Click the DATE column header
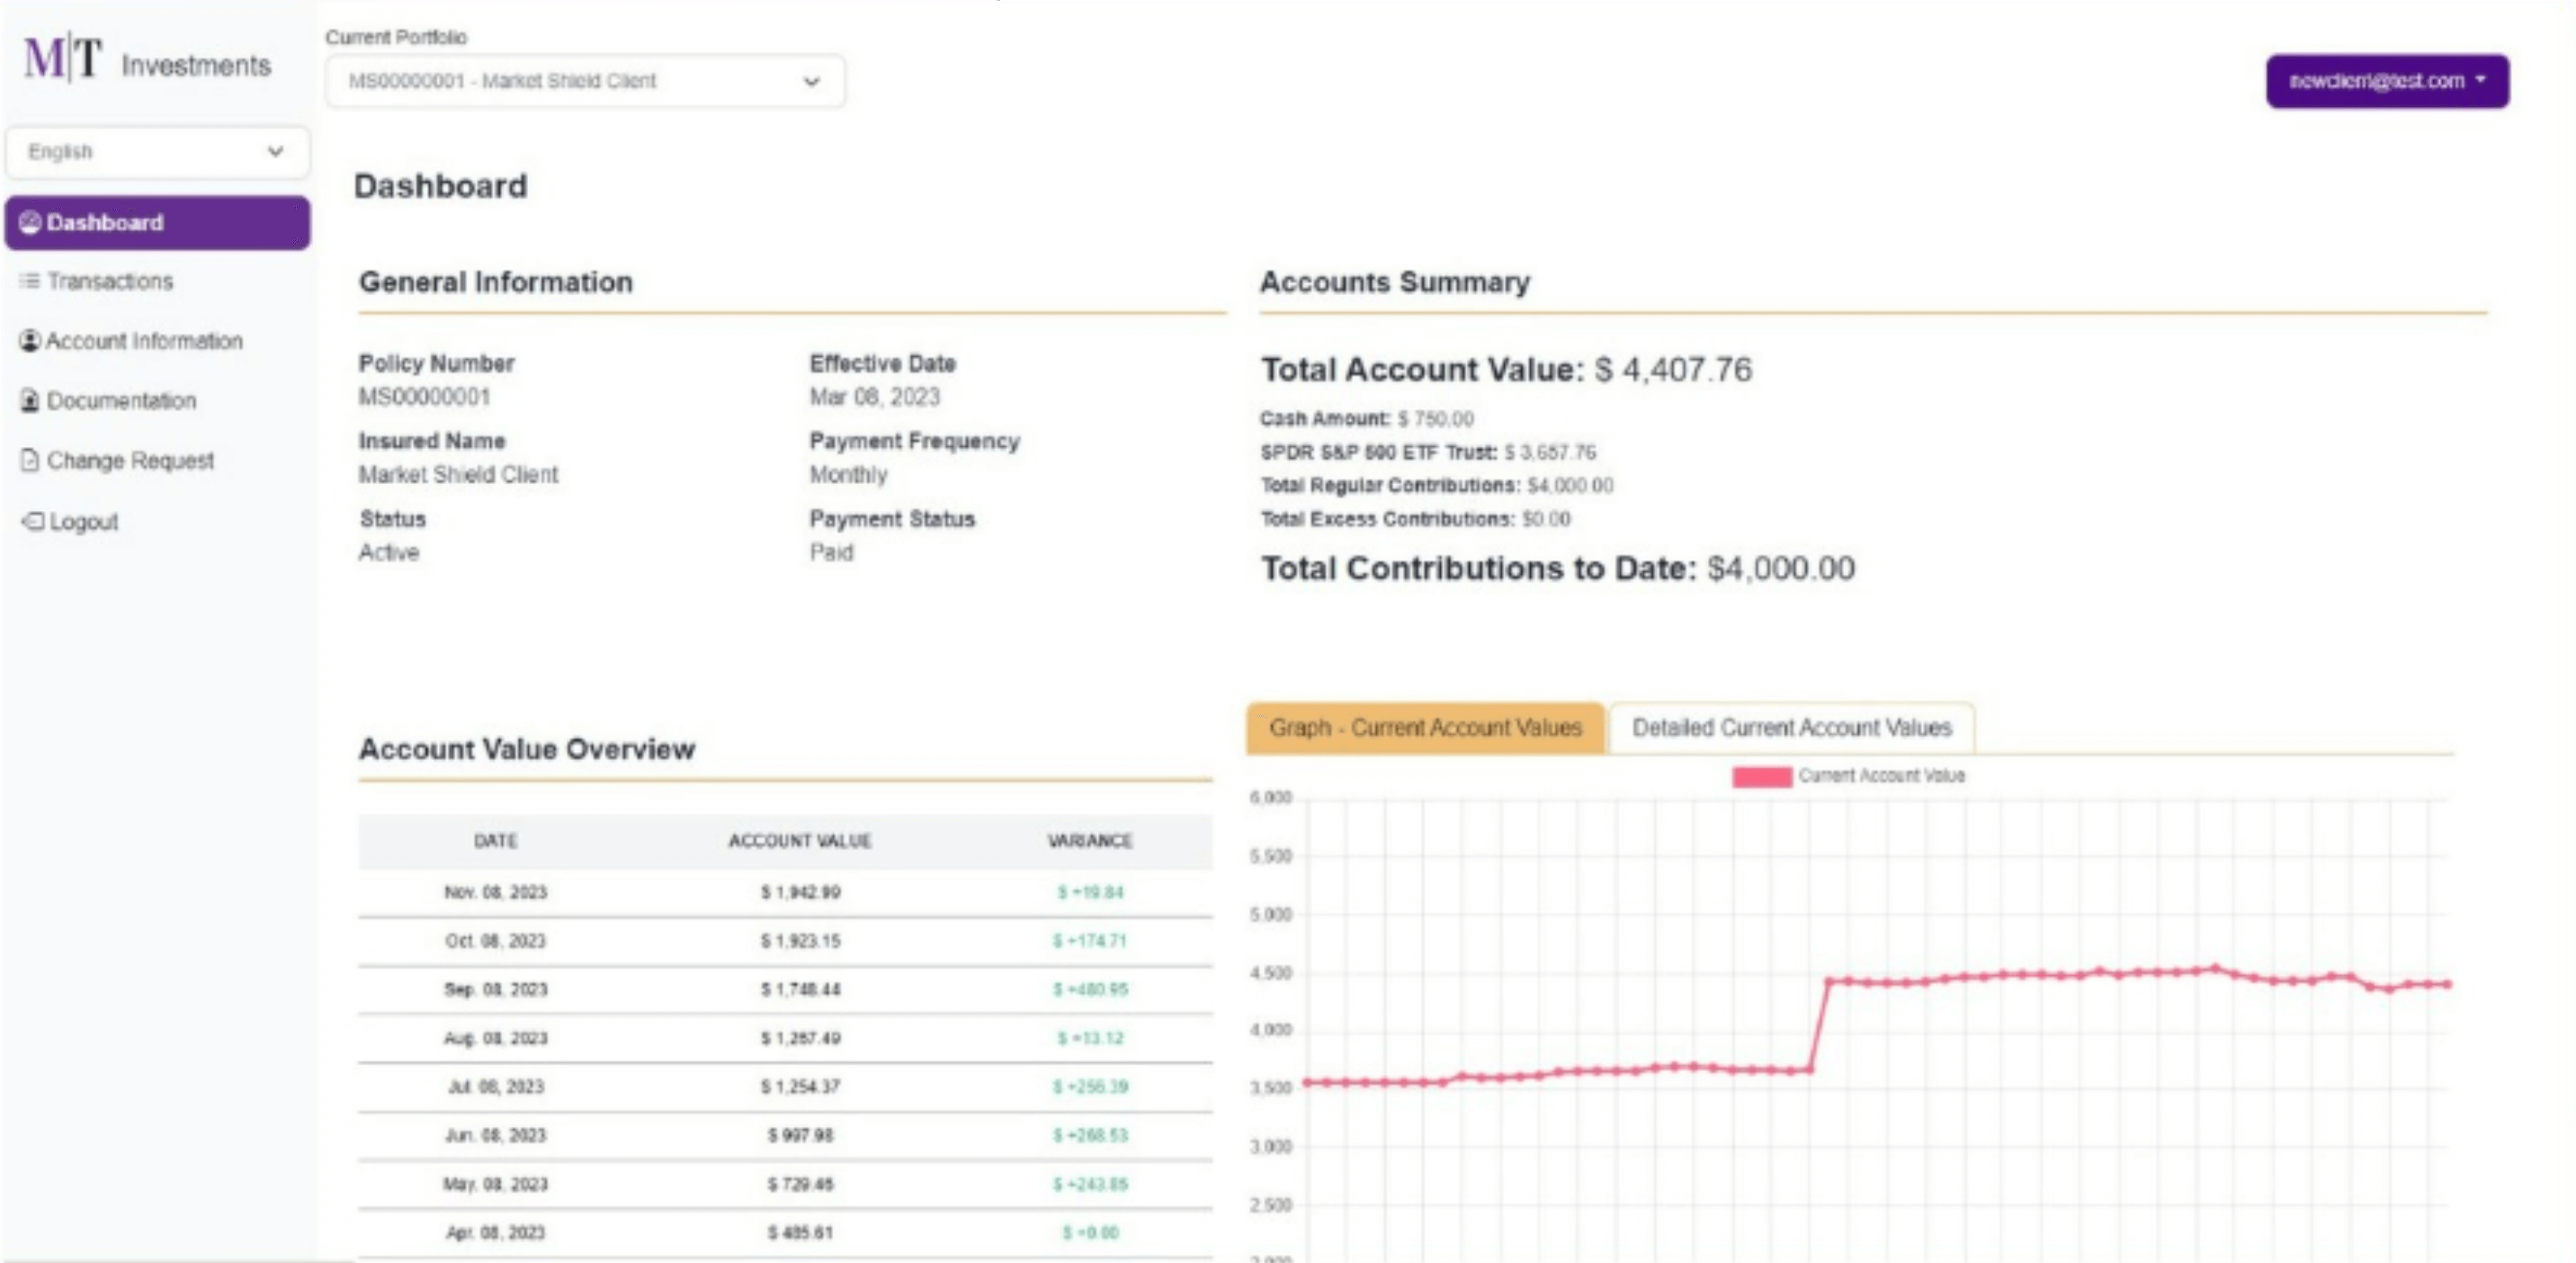This screenshot has height=1263, width=2576. pos(495,841)
